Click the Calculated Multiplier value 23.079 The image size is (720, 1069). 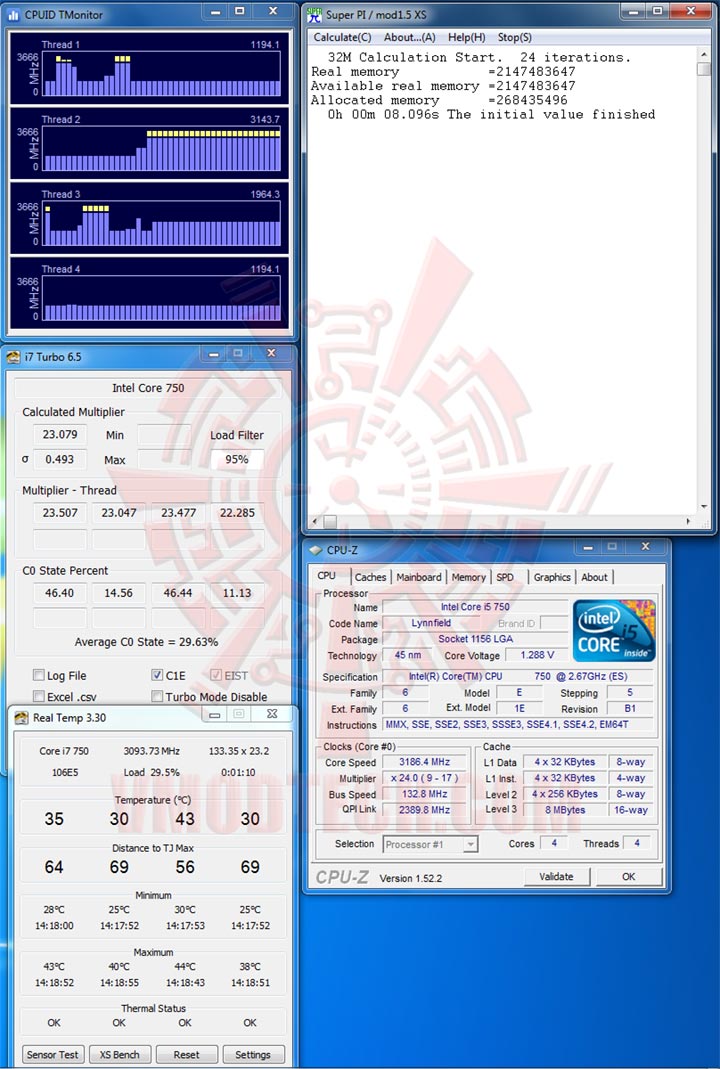point(60,435)
